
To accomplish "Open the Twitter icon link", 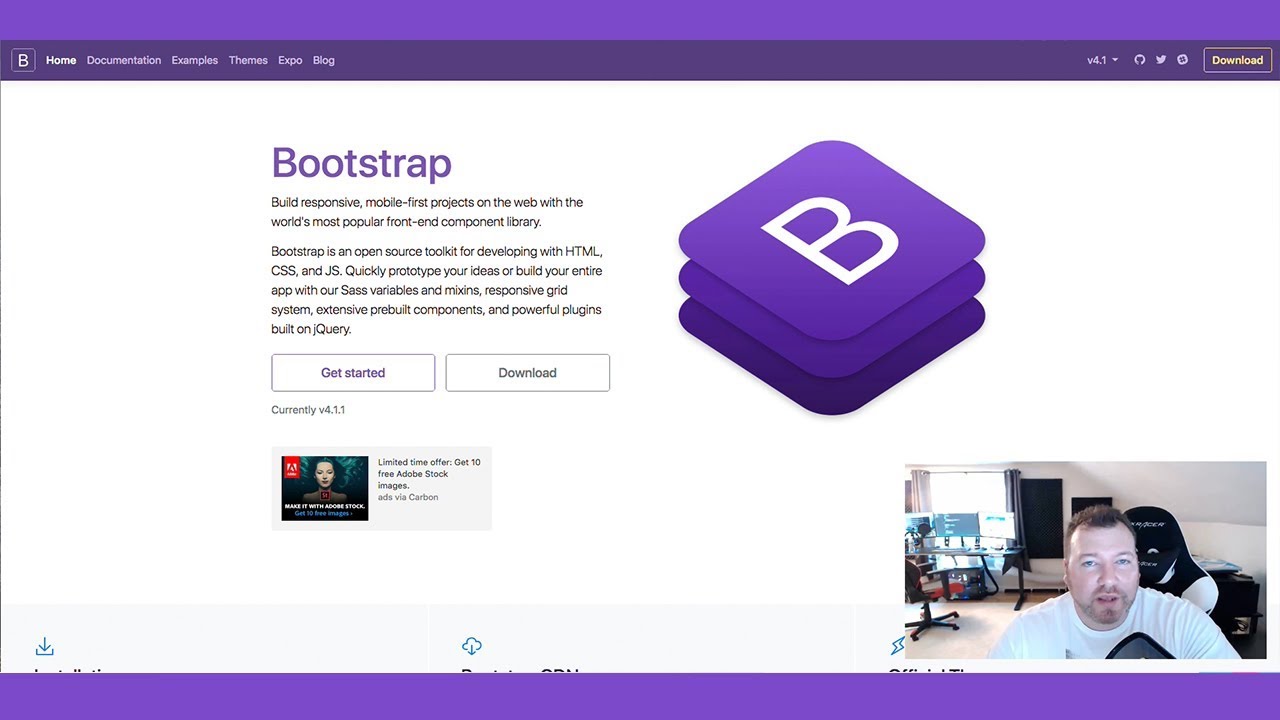I will tap(1161, 60).
